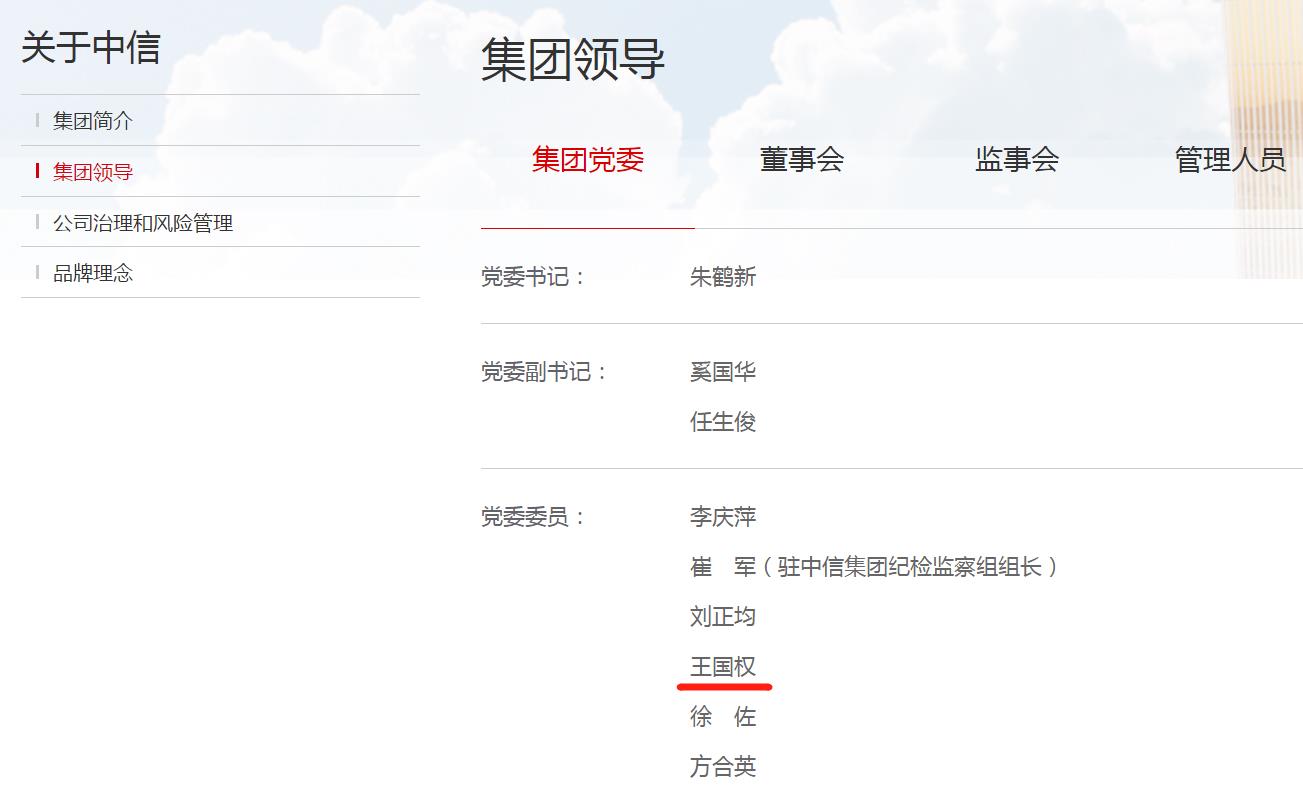Click the name 朱鹤新
Viewport: 1303px width, 793px height.
pos(722,277)
